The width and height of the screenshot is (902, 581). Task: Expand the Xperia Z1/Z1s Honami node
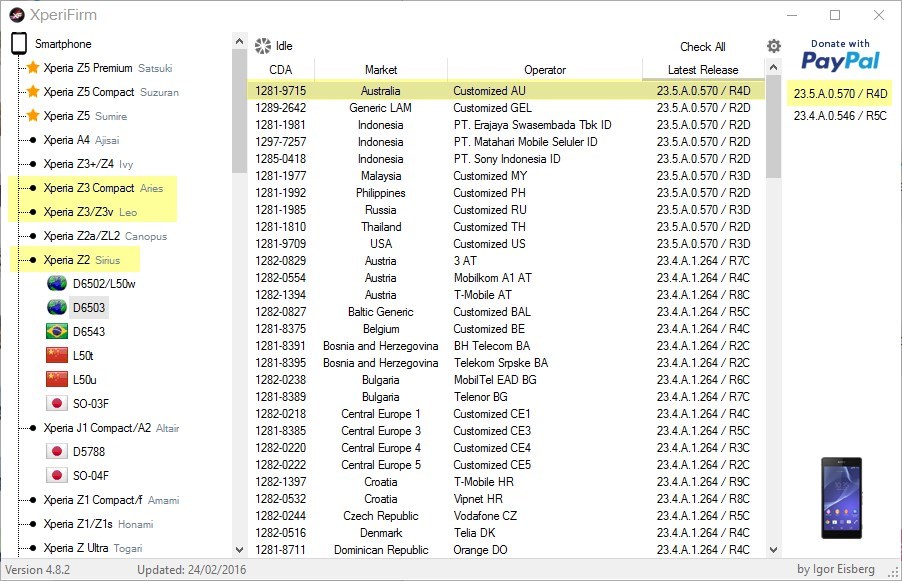pyautogui.click(x=33, y=524)
